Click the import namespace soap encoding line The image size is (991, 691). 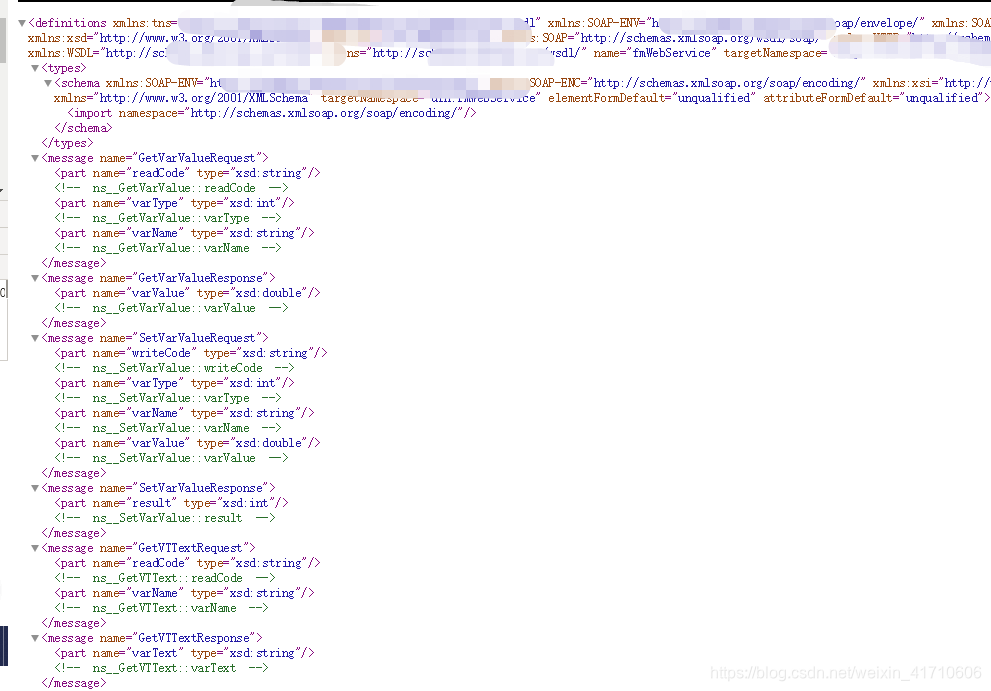click(x=272, y=113)
